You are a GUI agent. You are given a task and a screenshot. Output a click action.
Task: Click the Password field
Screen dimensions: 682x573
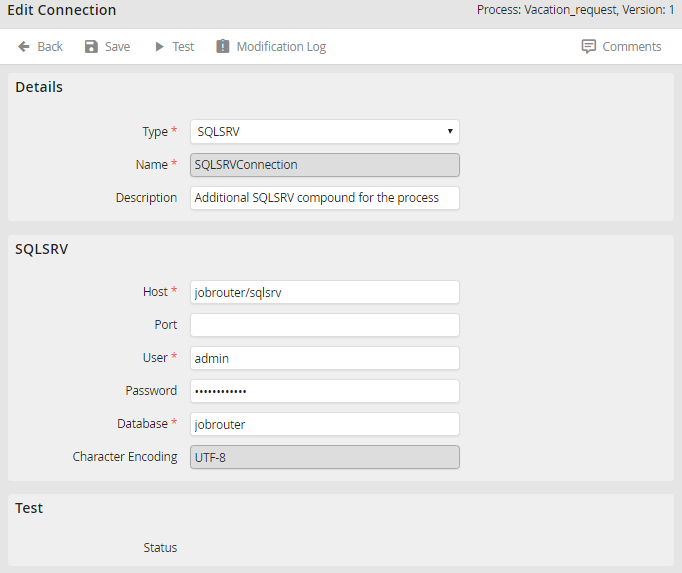click(x=324, y=391)
